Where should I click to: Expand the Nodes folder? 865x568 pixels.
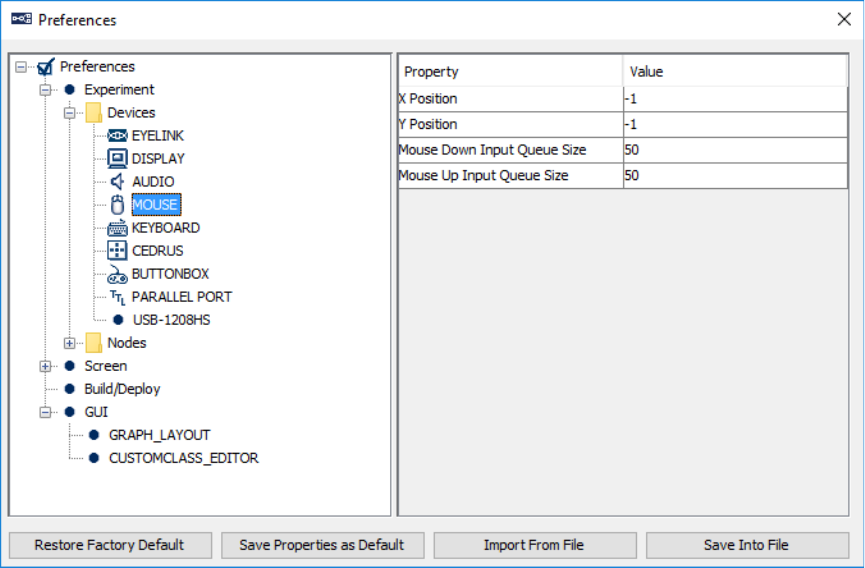pos(70,344)
